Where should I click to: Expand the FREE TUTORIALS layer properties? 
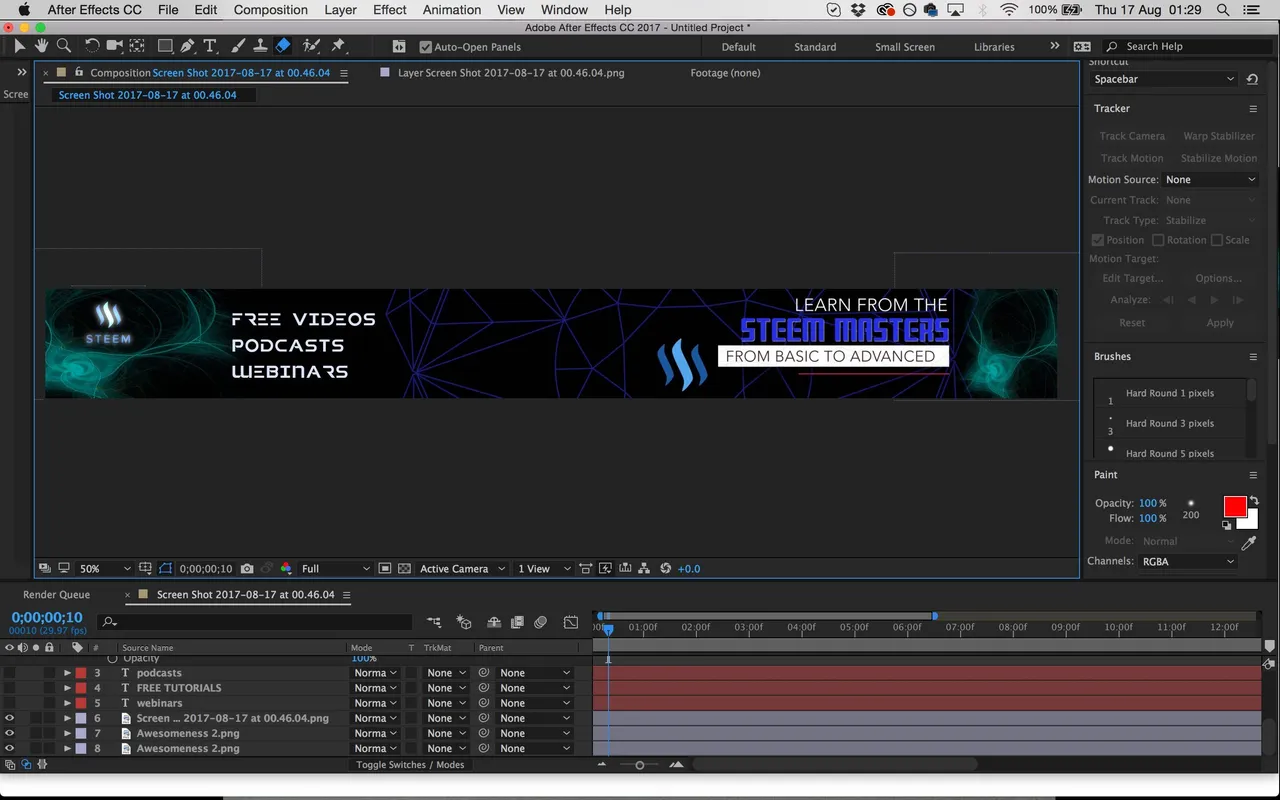pos(67,688)
